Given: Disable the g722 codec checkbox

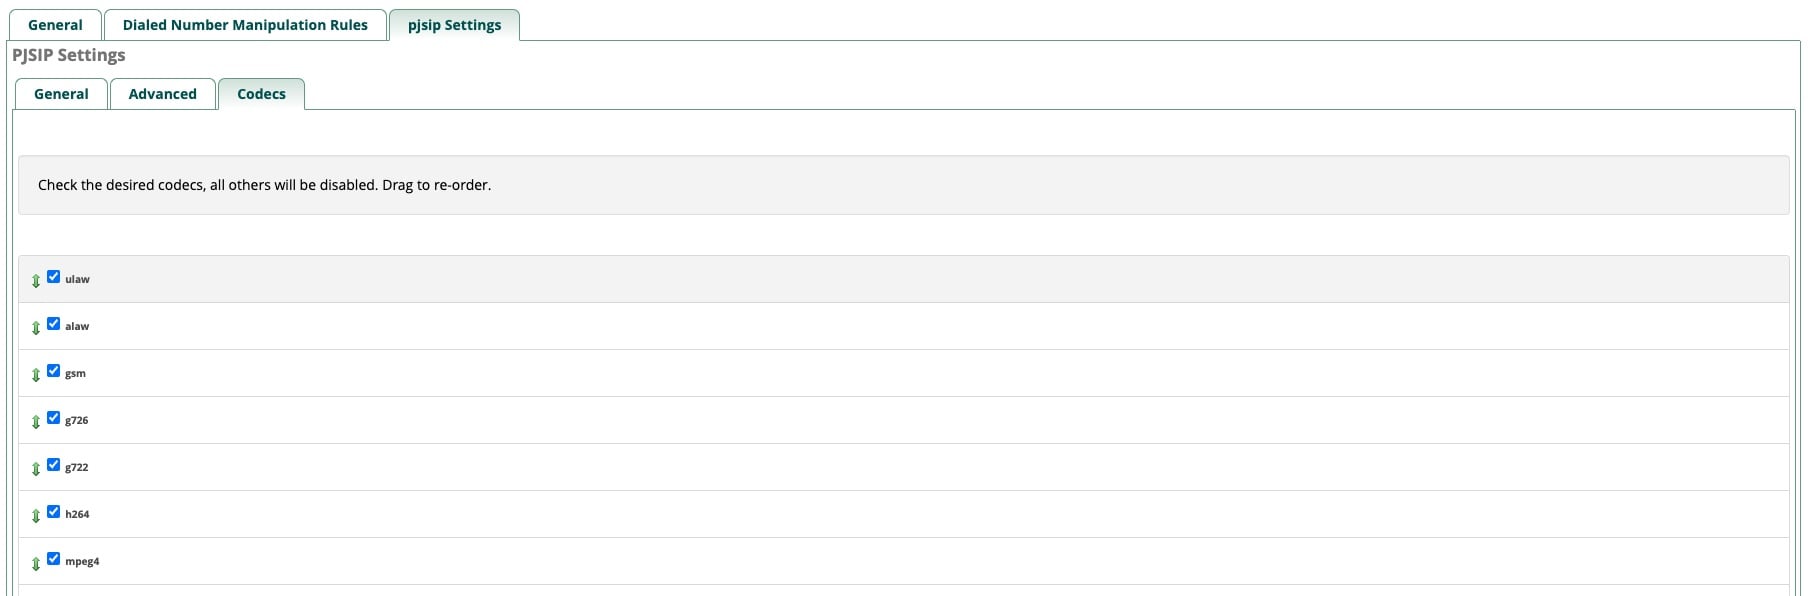Looking at the screenshot, I should pos(54,465).
